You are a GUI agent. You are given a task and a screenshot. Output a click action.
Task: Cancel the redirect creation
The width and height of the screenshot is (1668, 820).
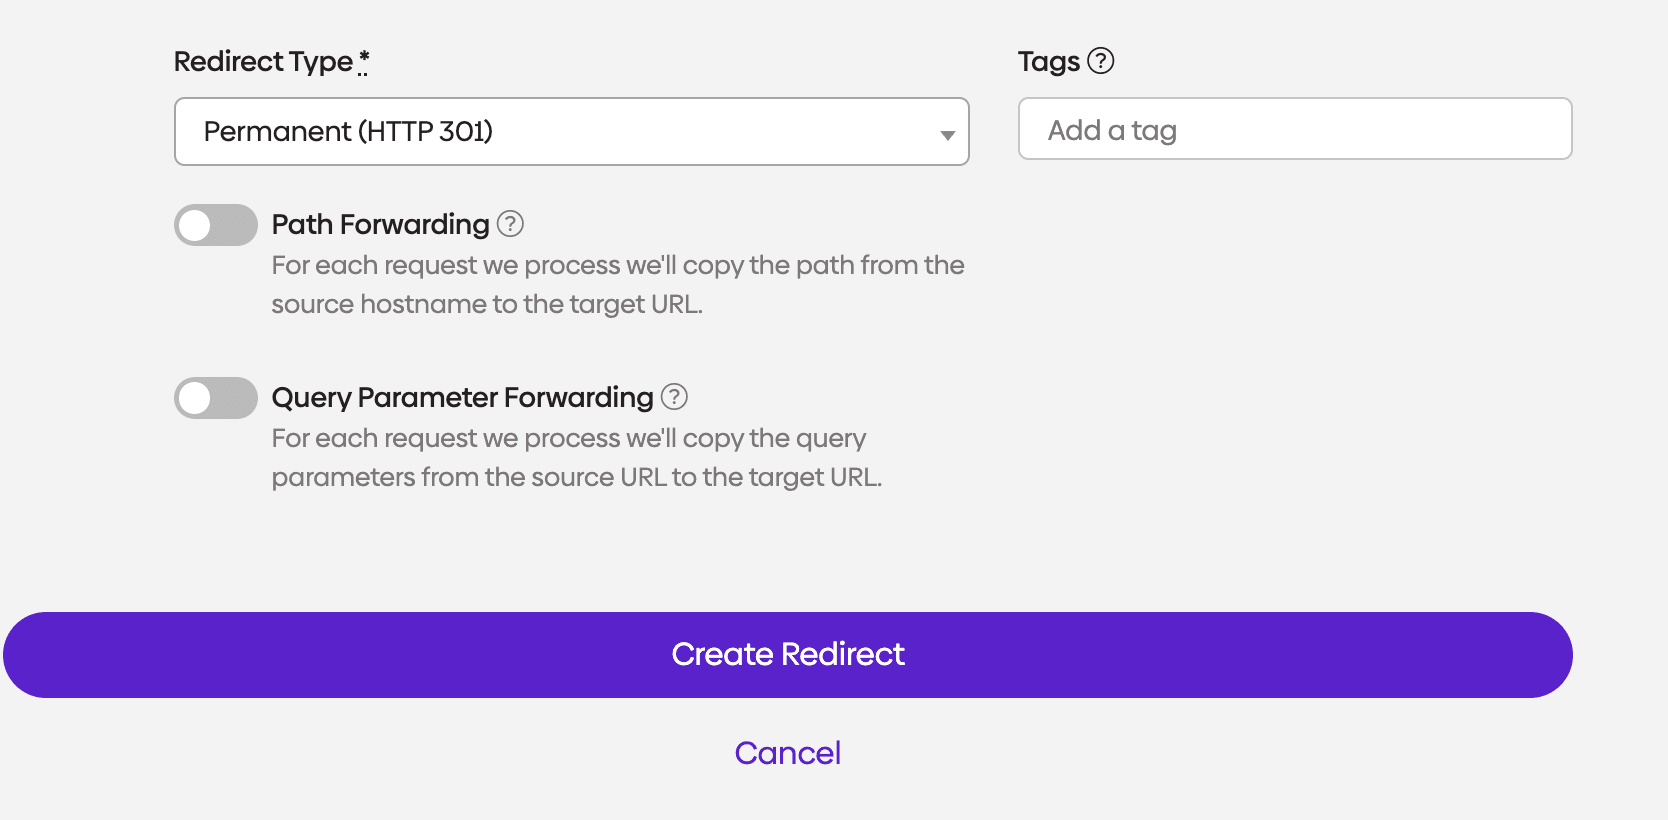(x=787, y=752)
